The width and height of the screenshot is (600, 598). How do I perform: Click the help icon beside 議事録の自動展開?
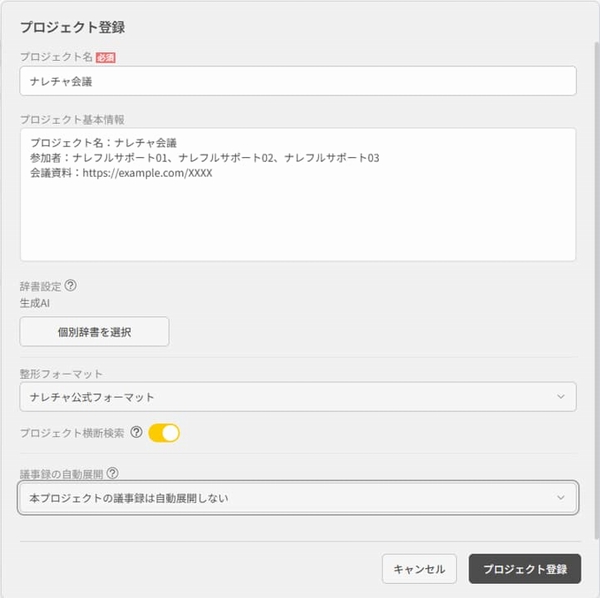click(112, 473)
